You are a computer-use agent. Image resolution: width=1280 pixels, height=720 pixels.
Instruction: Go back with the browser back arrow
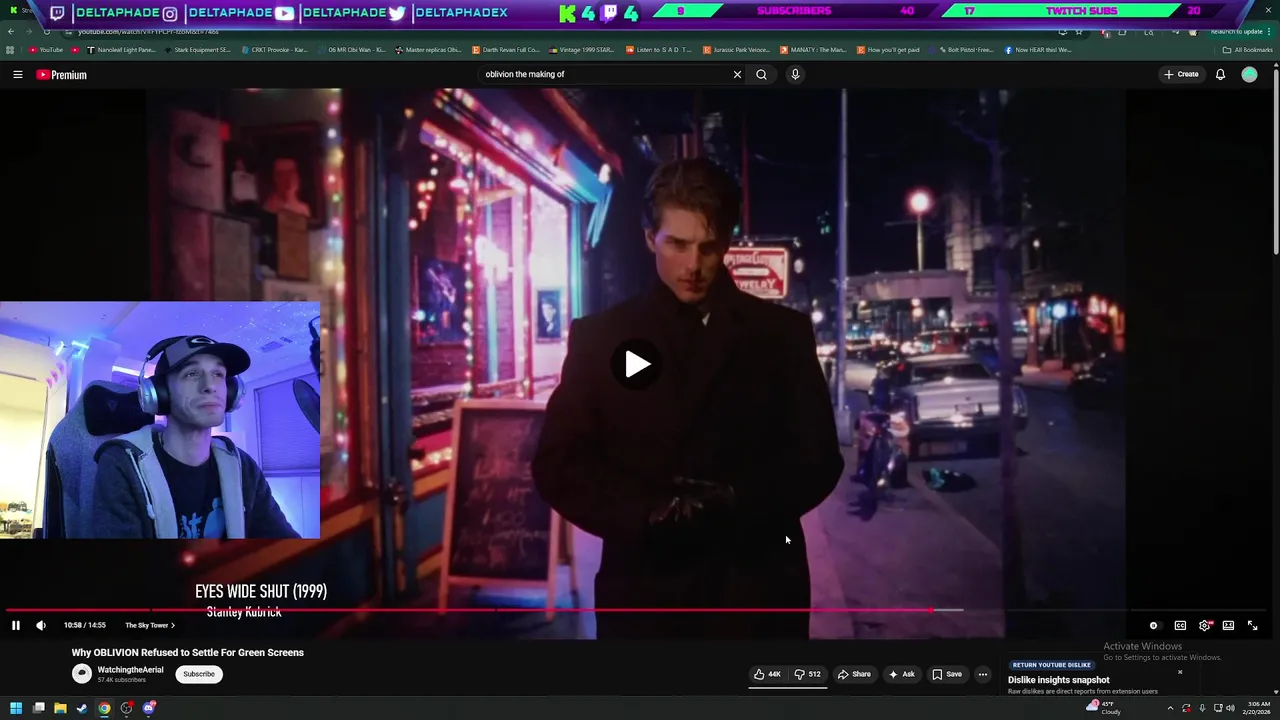[x=11, y=32]
